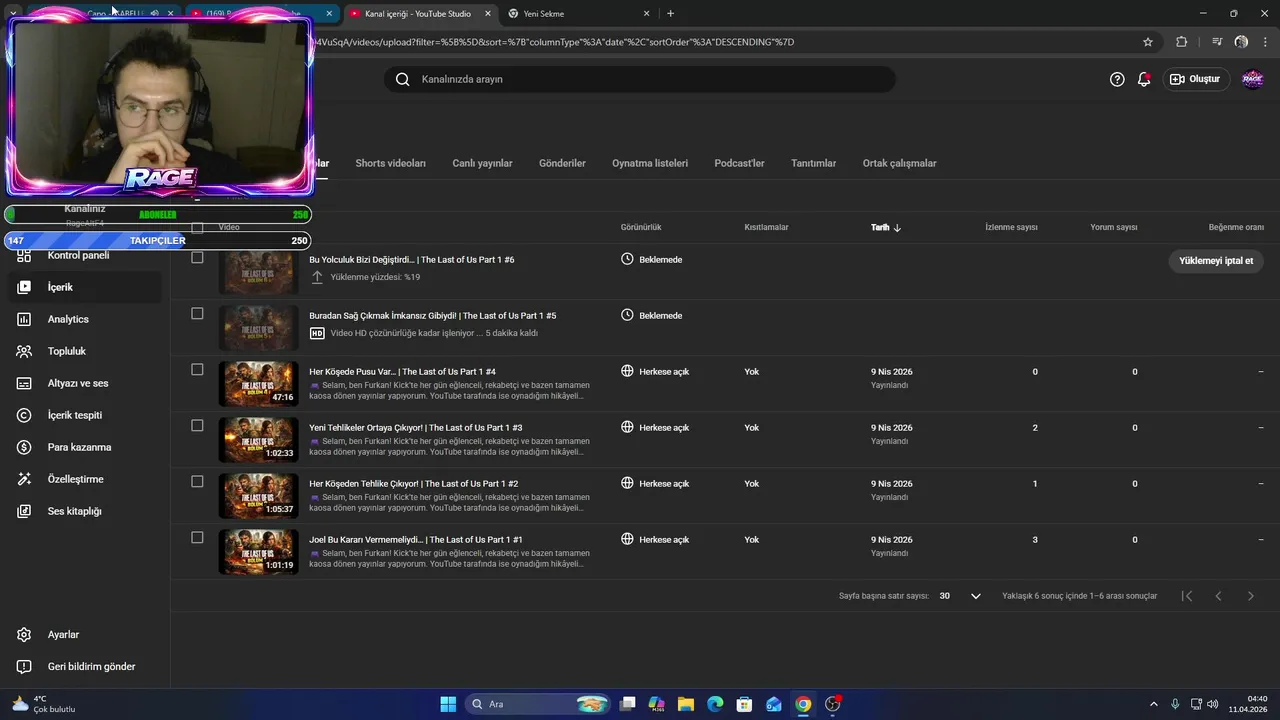This screenshot has width=1280, height=720.
Task: Open Chrome tab search dropdown
Action: tap(13, 13)
